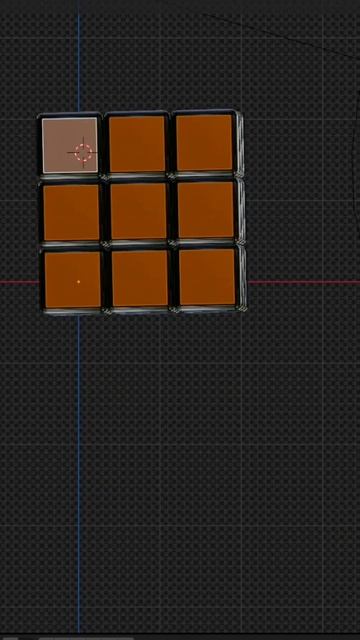Select the bottom-right orange sticker
This screenshot has height=640, width=360.
pos(207,277)
